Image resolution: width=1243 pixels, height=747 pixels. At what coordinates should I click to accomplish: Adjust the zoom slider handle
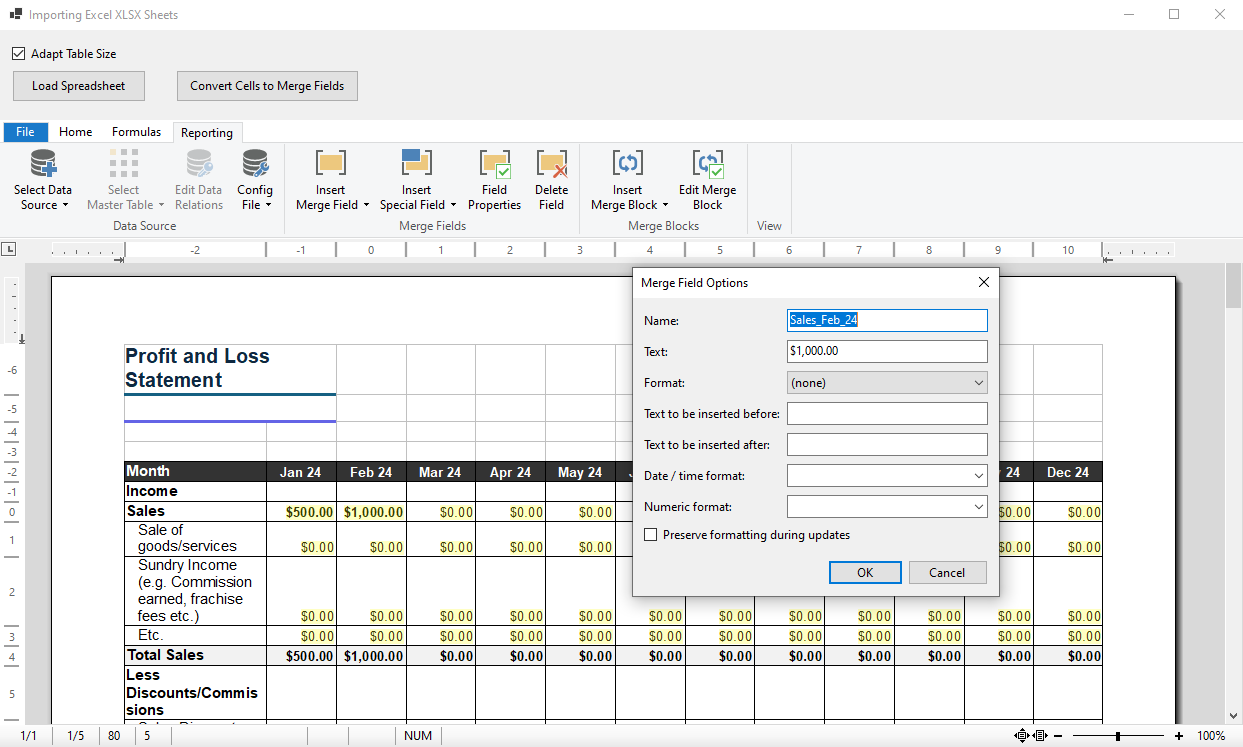point(1117,736)
